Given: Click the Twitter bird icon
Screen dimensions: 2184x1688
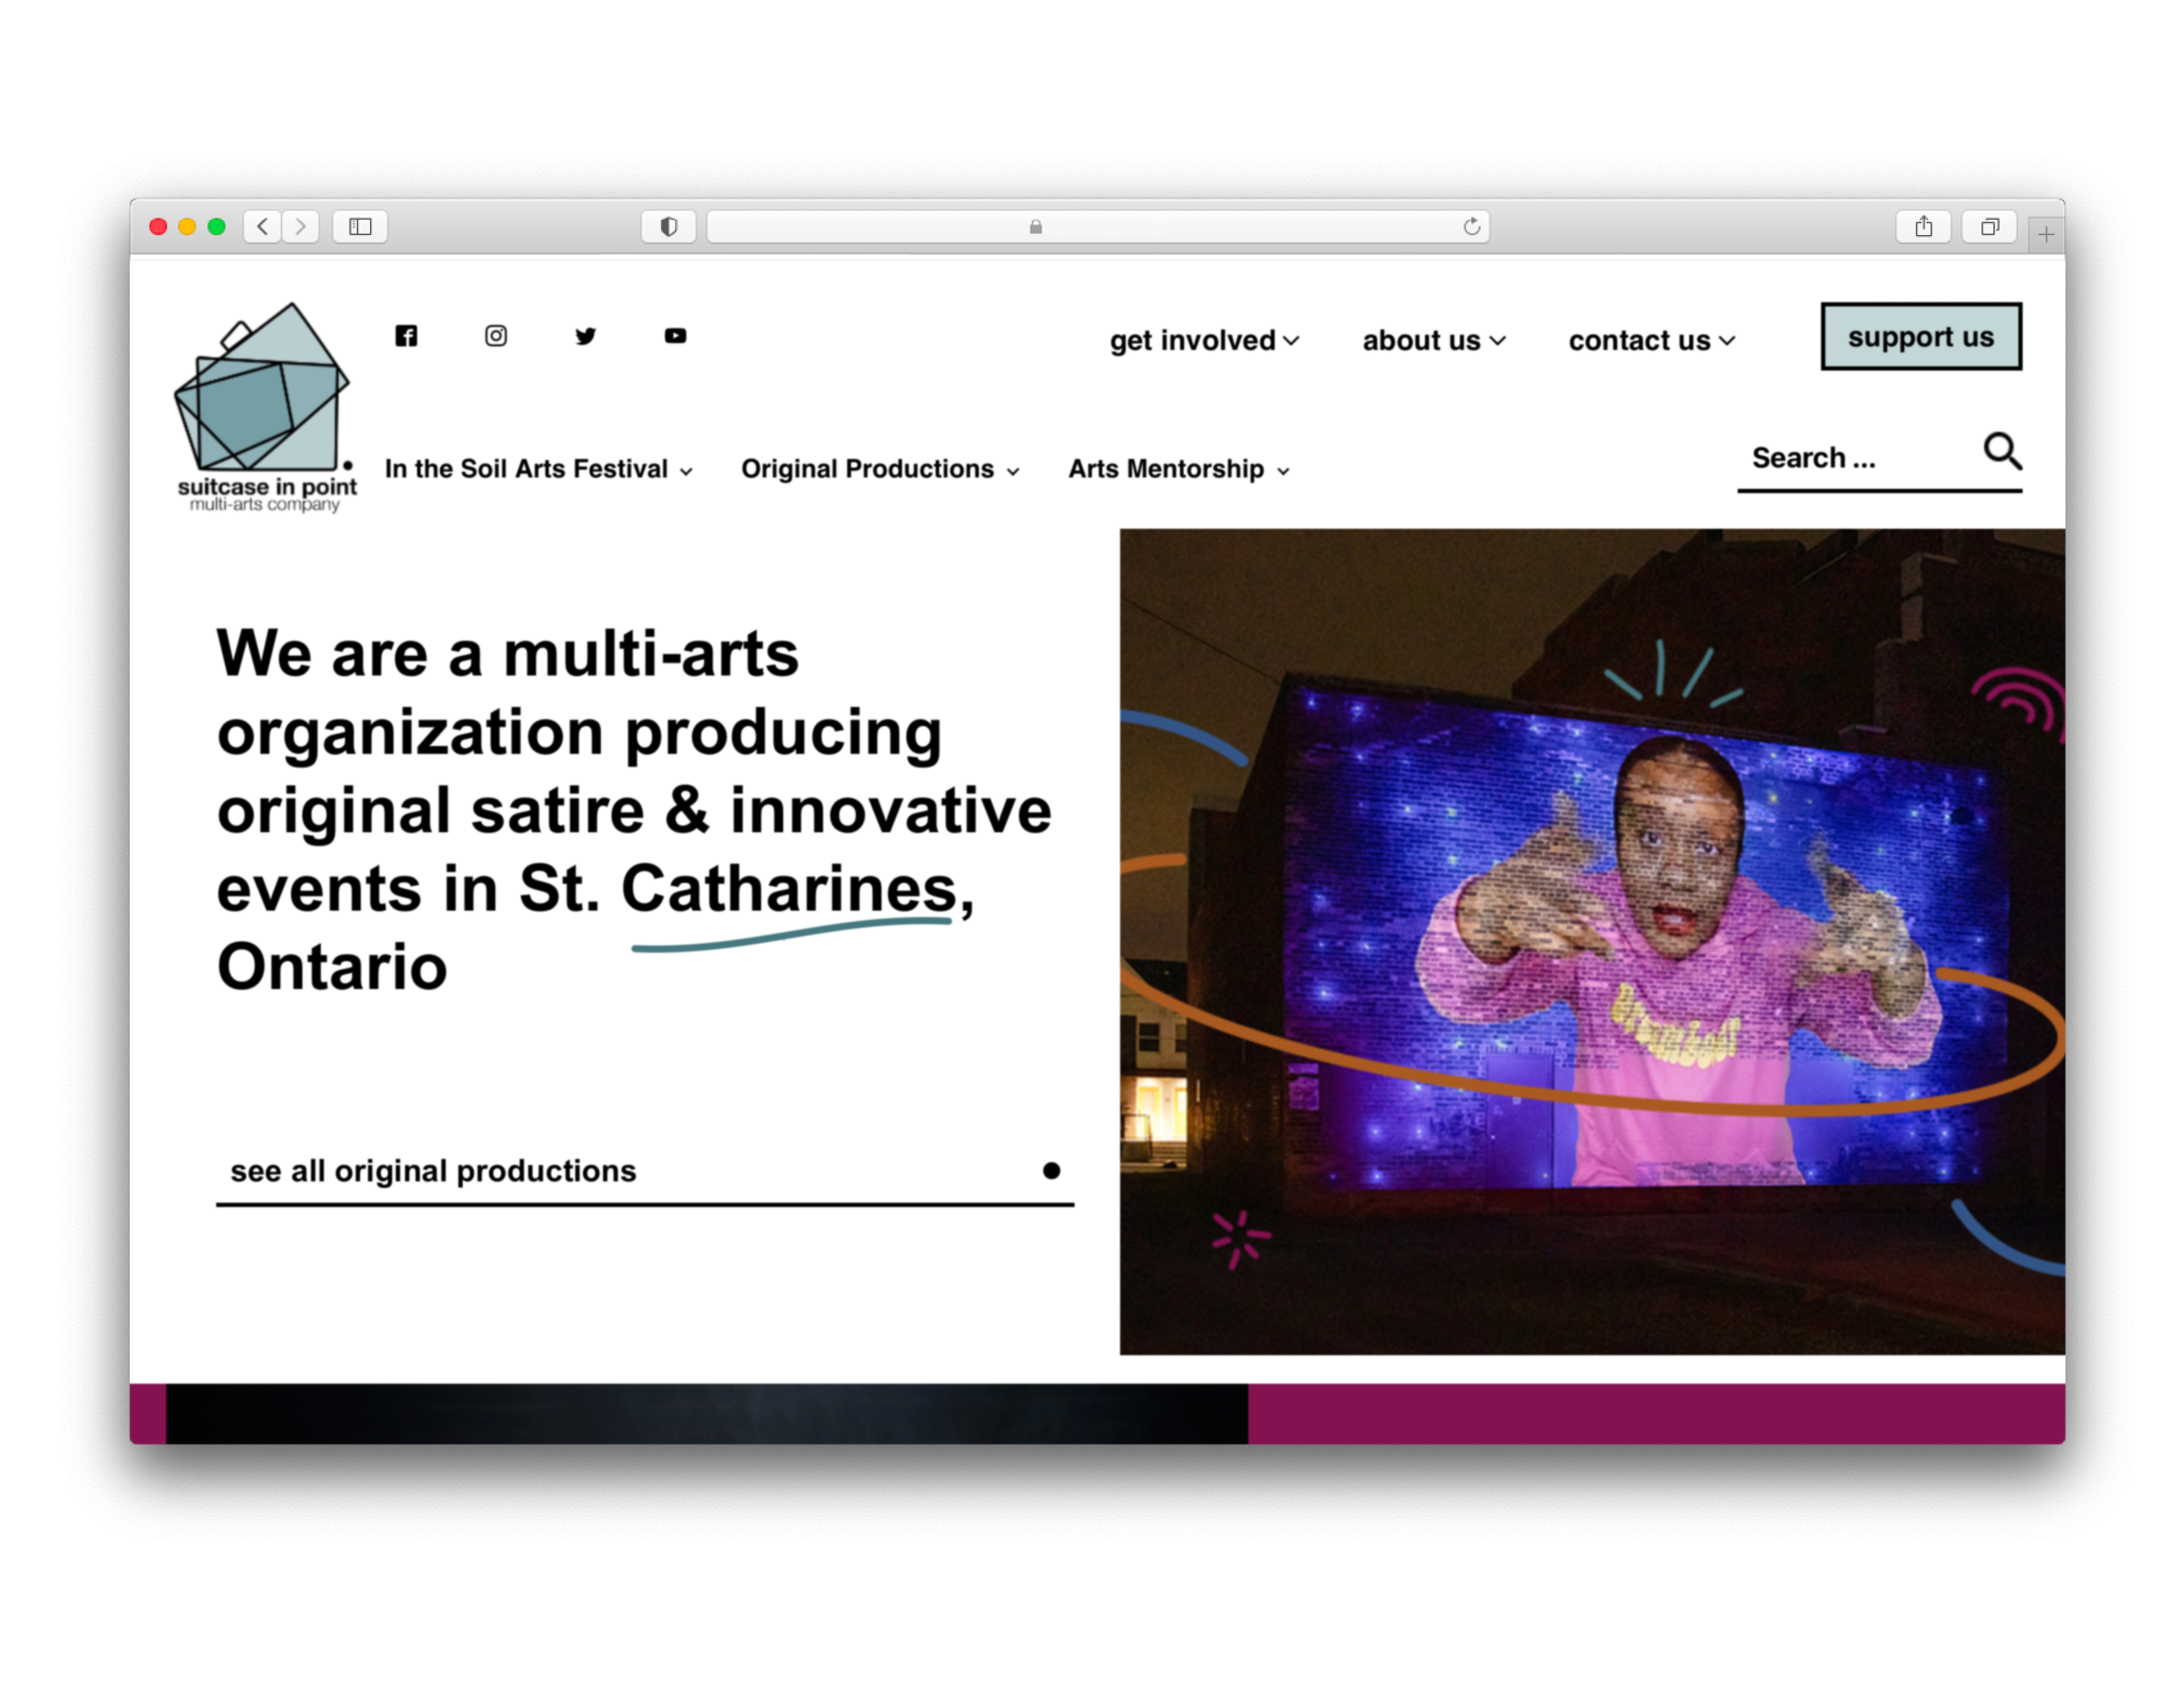Looking at the screenshot, I should coord(586,336).
